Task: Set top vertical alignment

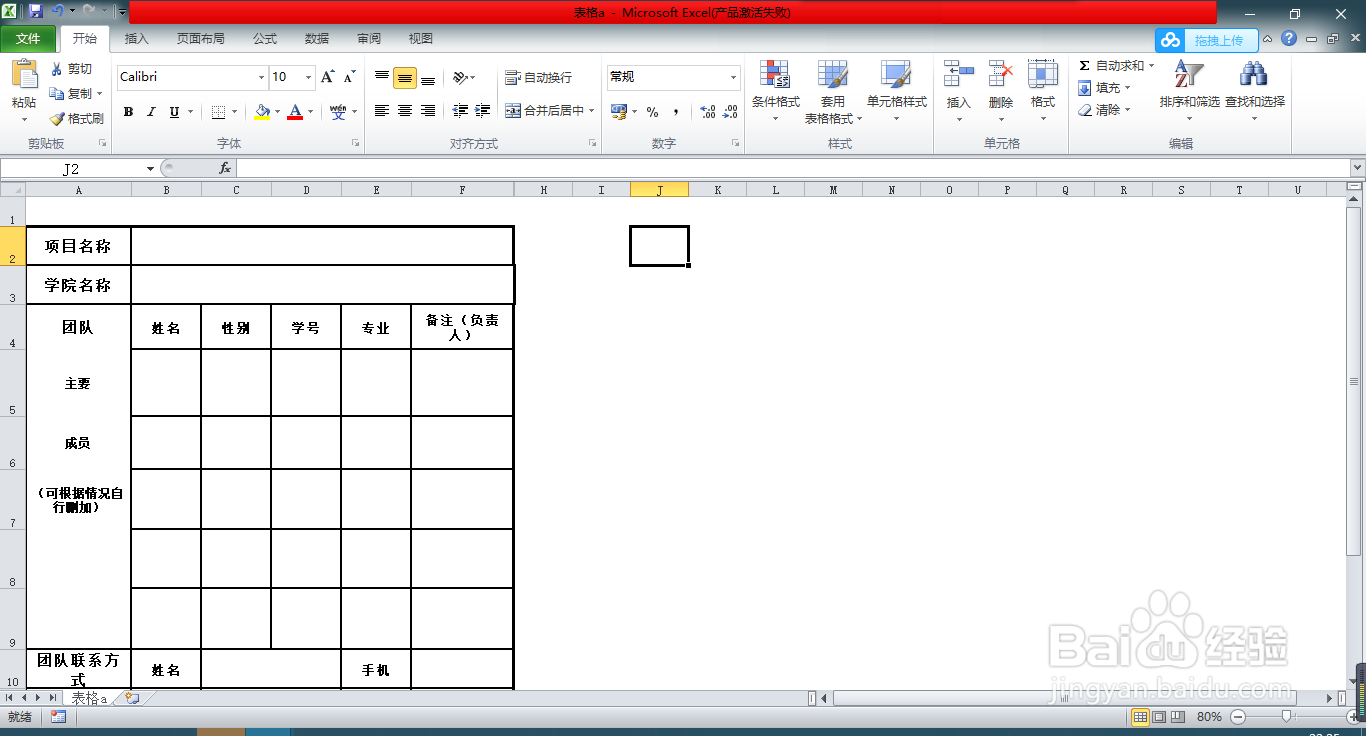Action: (x=382, y=78)
